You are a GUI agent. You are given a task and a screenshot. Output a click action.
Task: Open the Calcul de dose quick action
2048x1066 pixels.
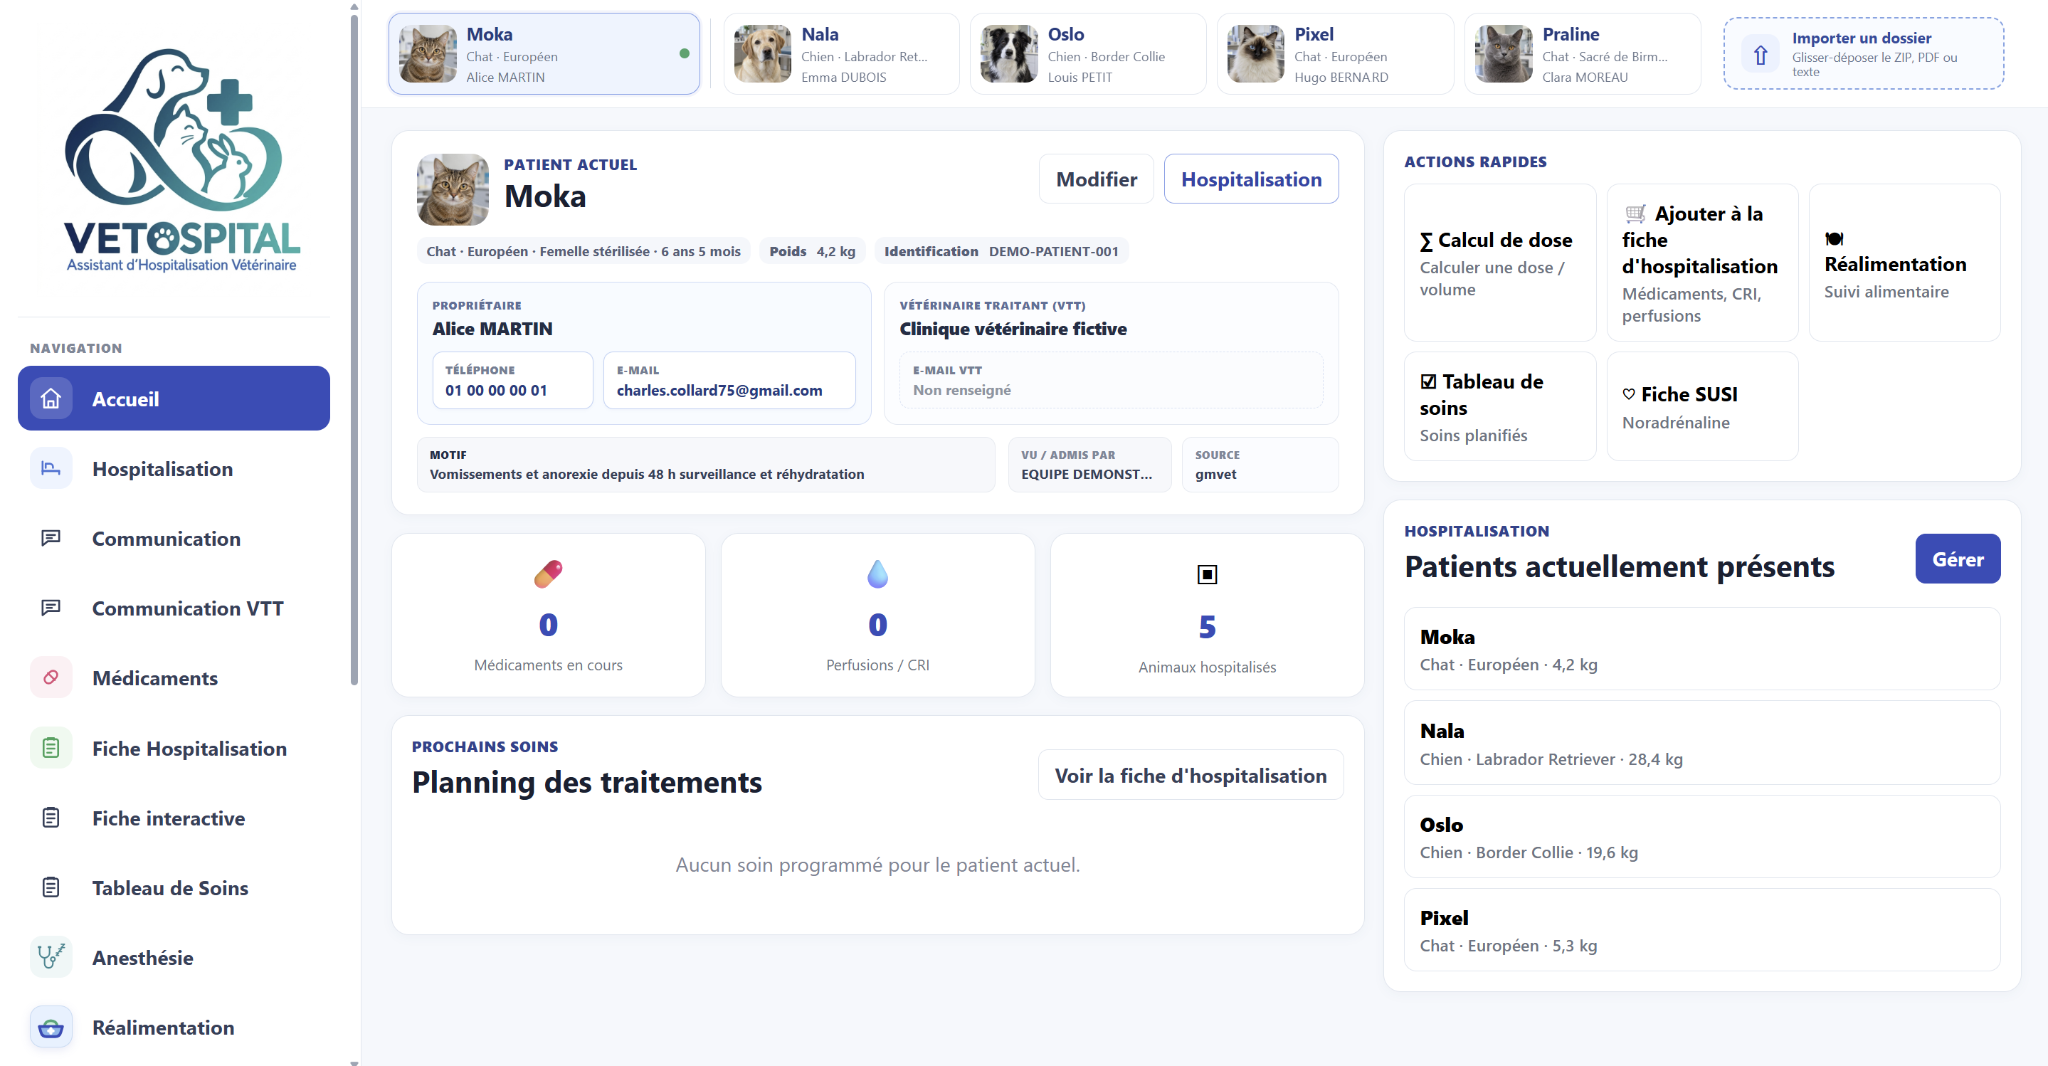[1500, 263]
